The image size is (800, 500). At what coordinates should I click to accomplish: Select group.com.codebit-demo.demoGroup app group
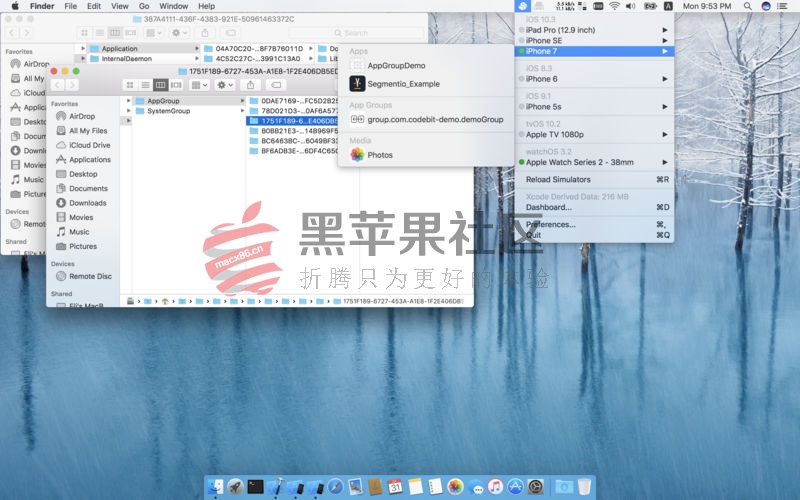tap(426, 119)
